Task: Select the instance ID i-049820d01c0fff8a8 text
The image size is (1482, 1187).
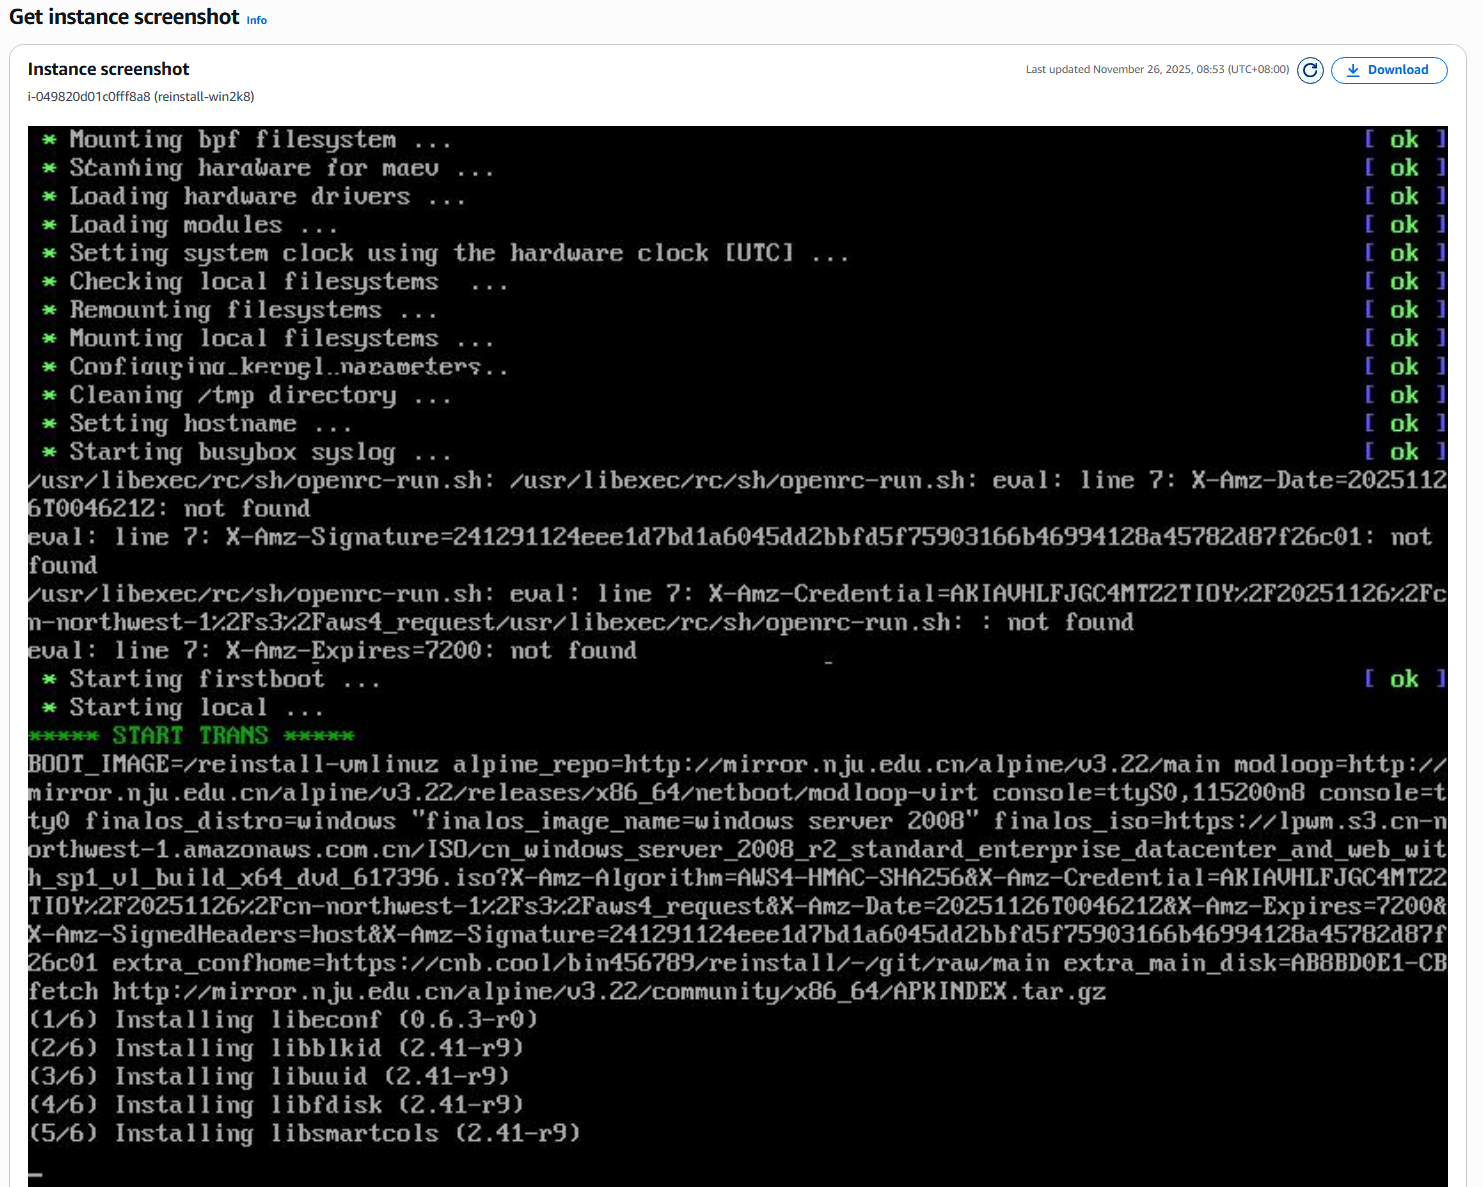Action: (89, 97)
